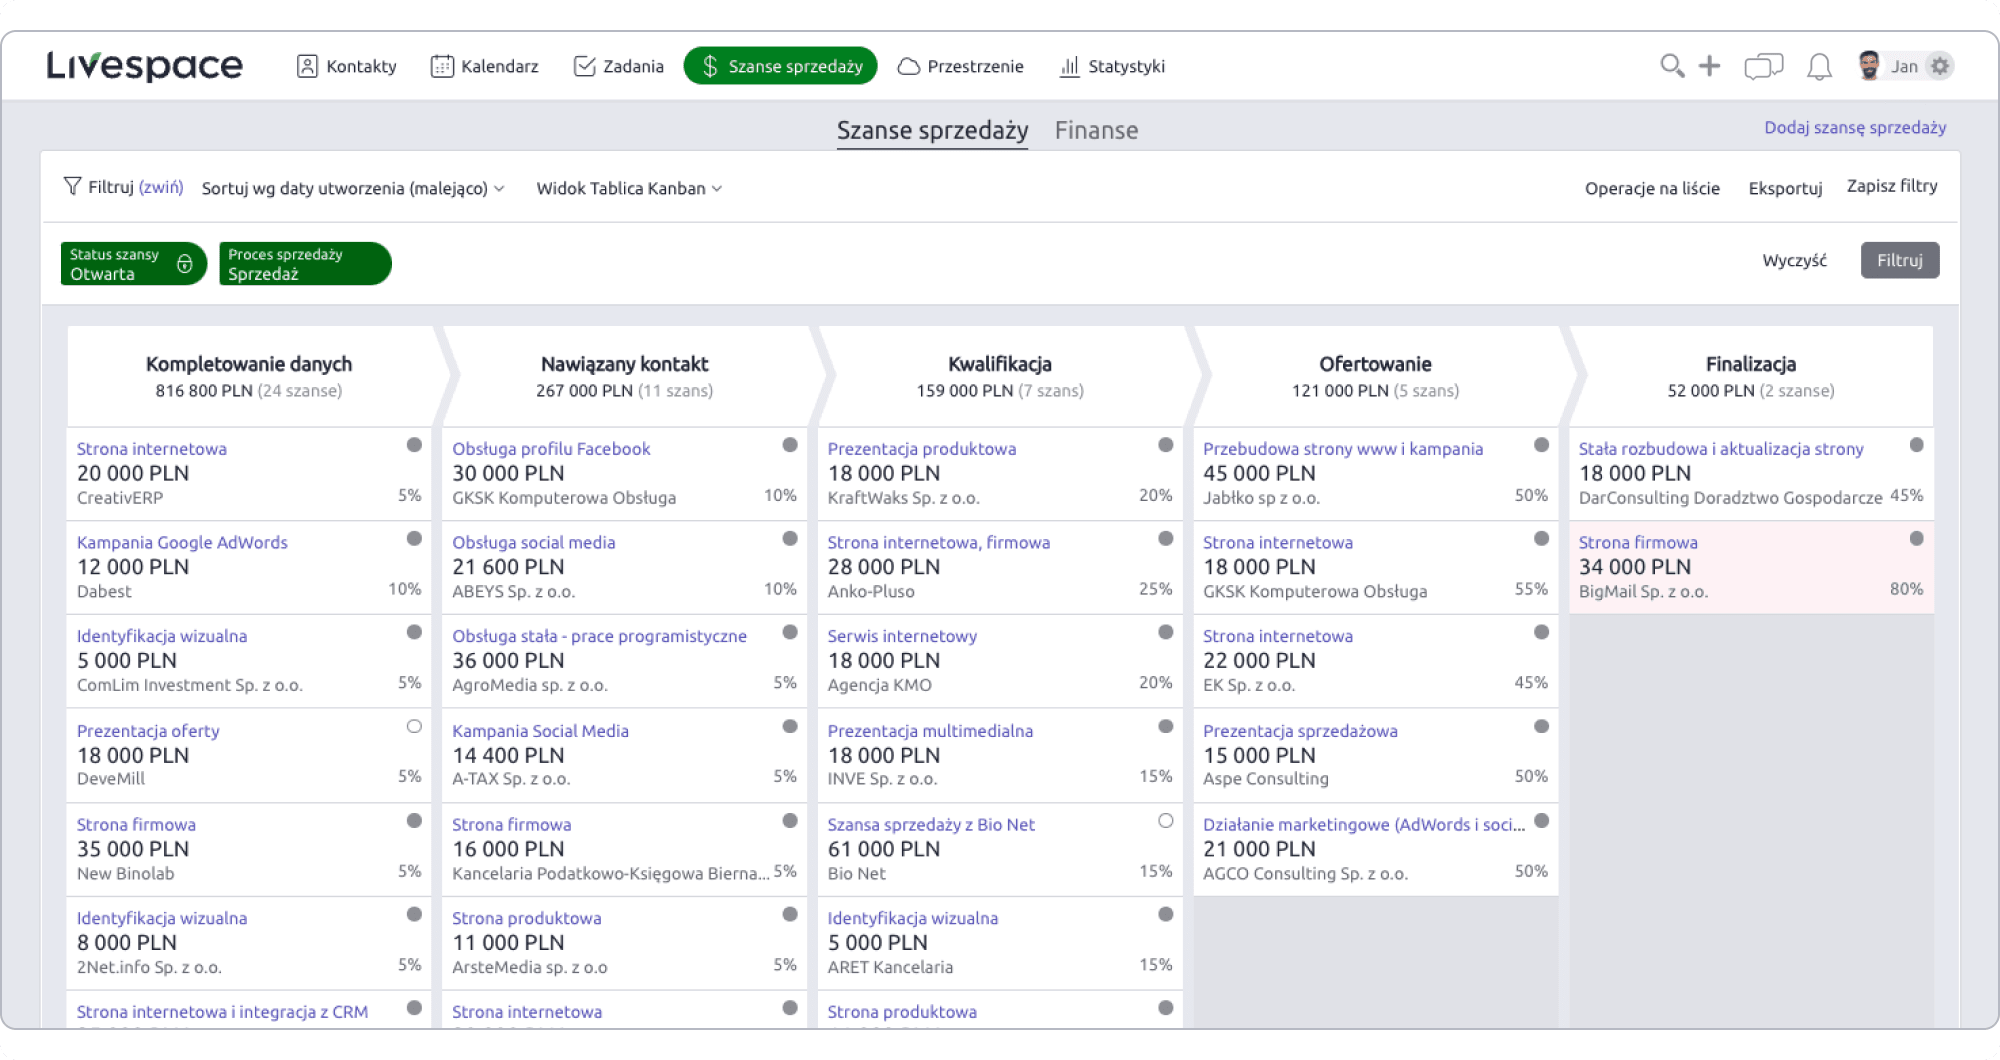The image size is (2000, 1060).
Task: Click status dot on AGCO Consulting card
Action: coord(1542,821)
